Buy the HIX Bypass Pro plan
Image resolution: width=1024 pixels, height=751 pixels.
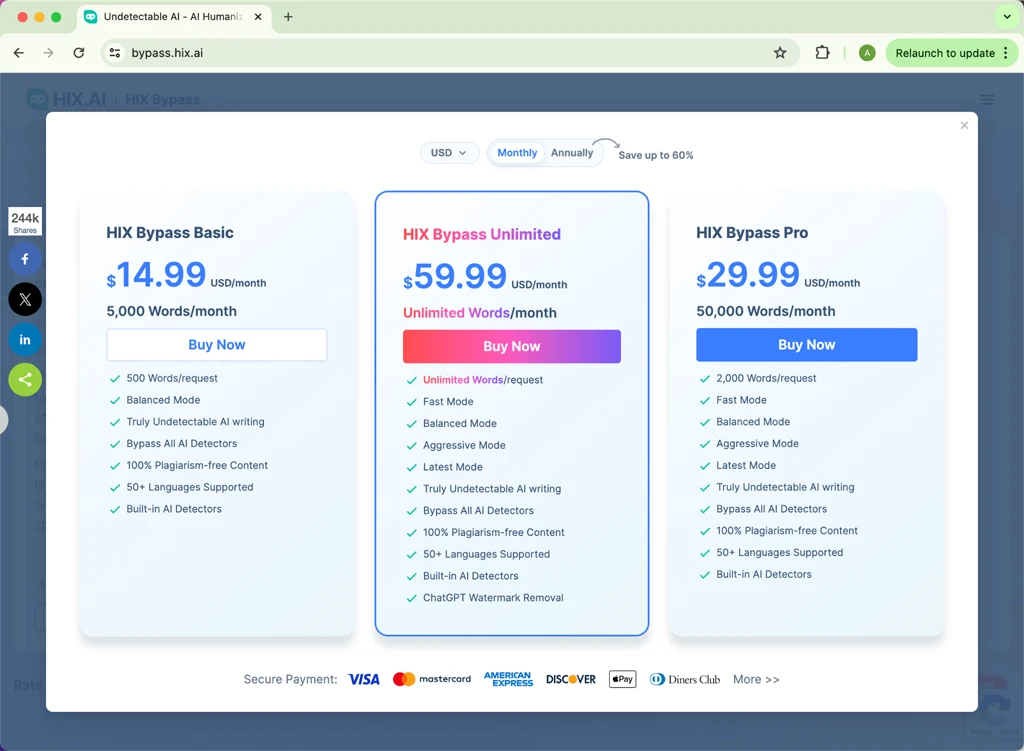(807, 345)
